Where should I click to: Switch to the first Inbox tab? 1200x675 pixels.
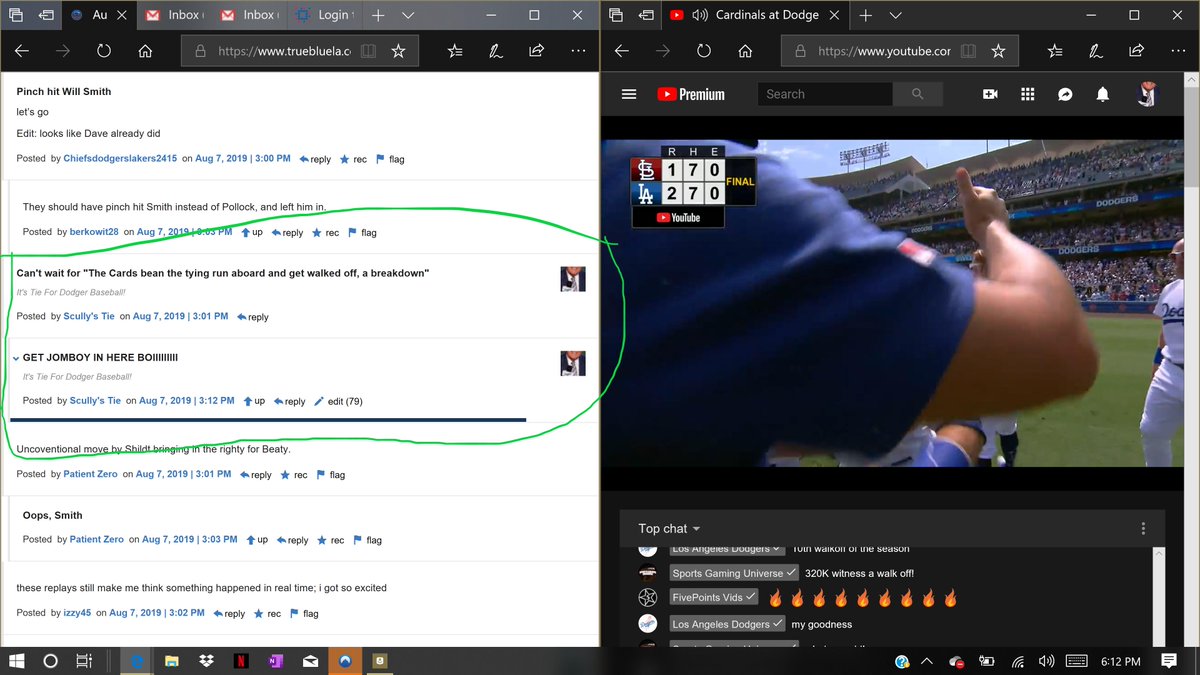(173, 15)
